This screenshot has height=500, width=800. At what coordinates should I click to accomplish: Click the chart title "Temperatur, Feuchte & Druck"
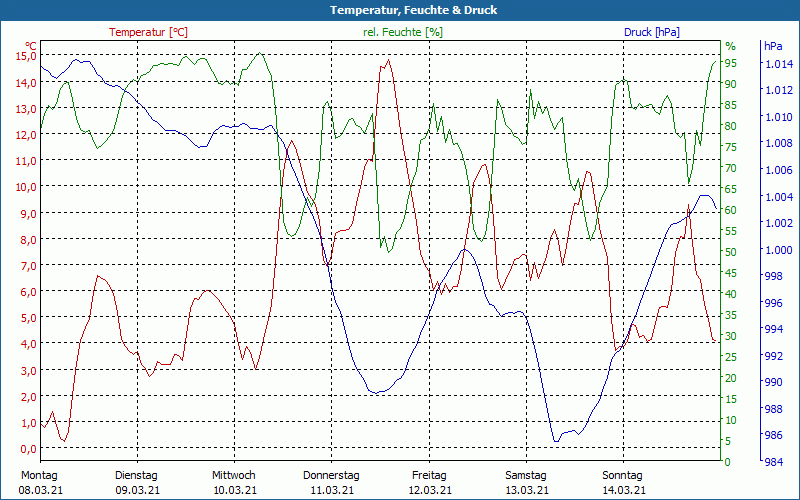pos(400,10)
